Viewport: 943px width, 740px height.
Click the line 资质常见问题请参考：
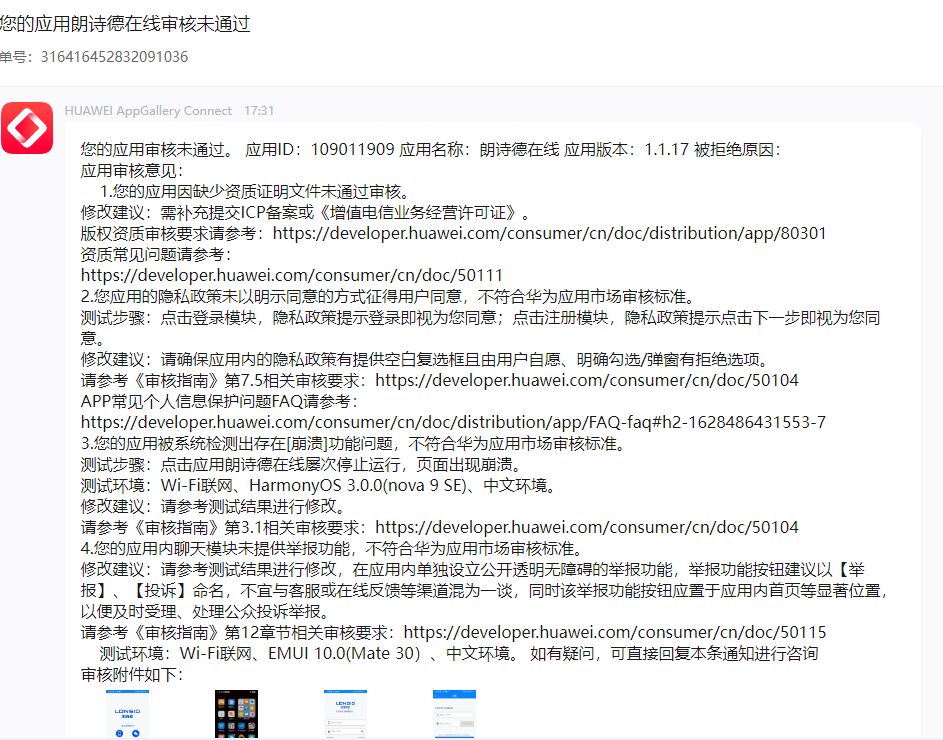pyautogui.click(x=156, y=254)
